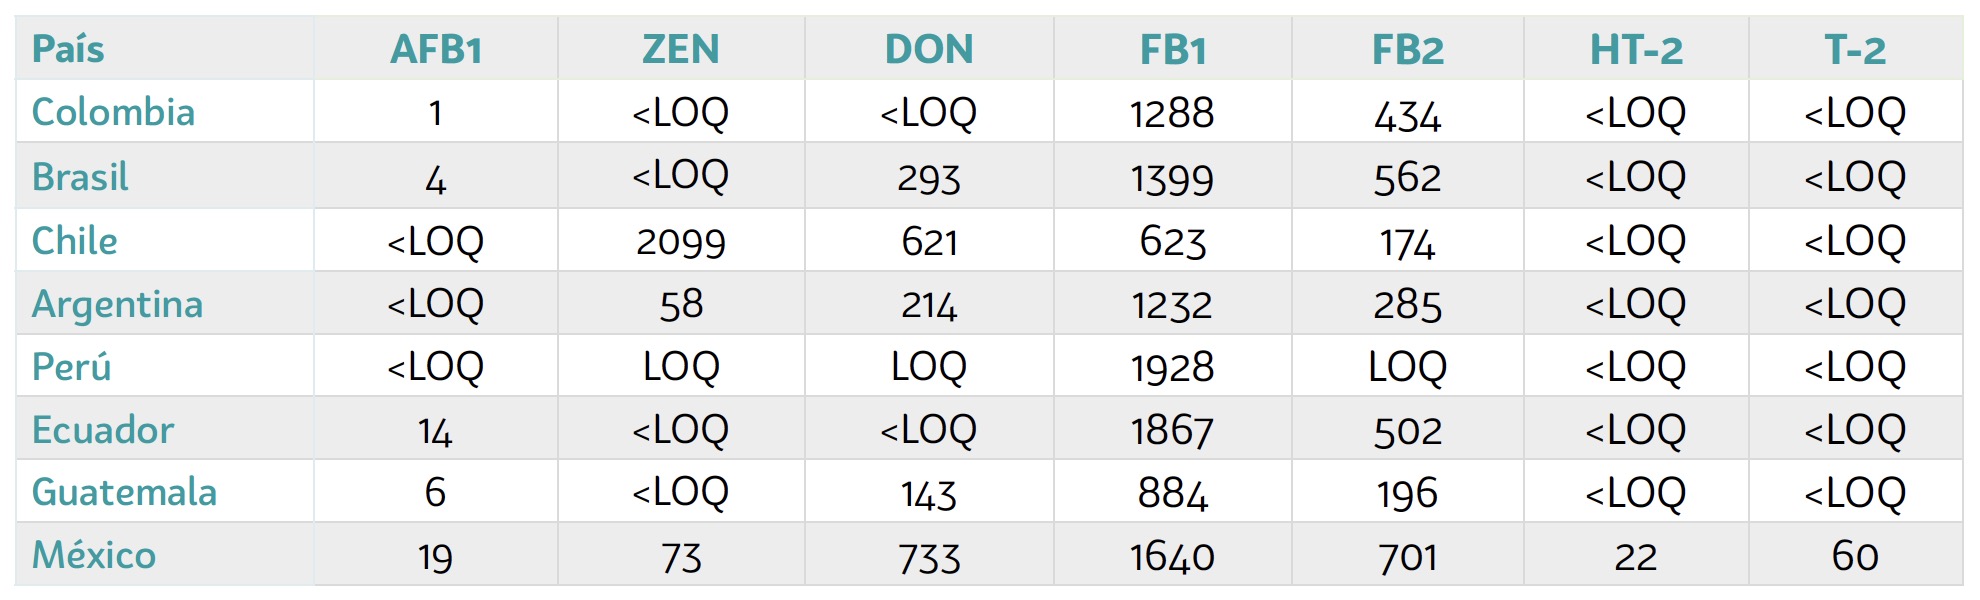Image resolution: width=1980 pixels, height=600 pixels.
Task: Click the HT-2 column header
Action: [1636, 49]
